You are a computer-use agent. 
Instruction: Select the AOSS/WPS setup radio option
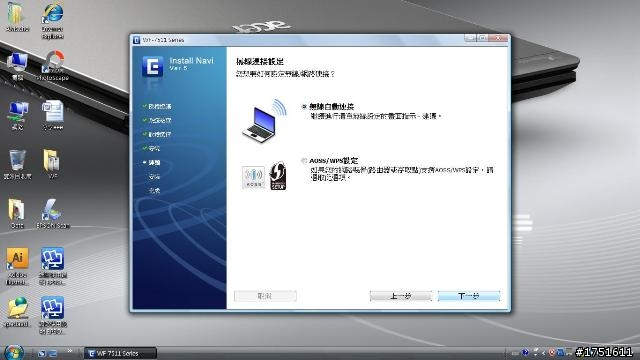(x=304, y=161)
